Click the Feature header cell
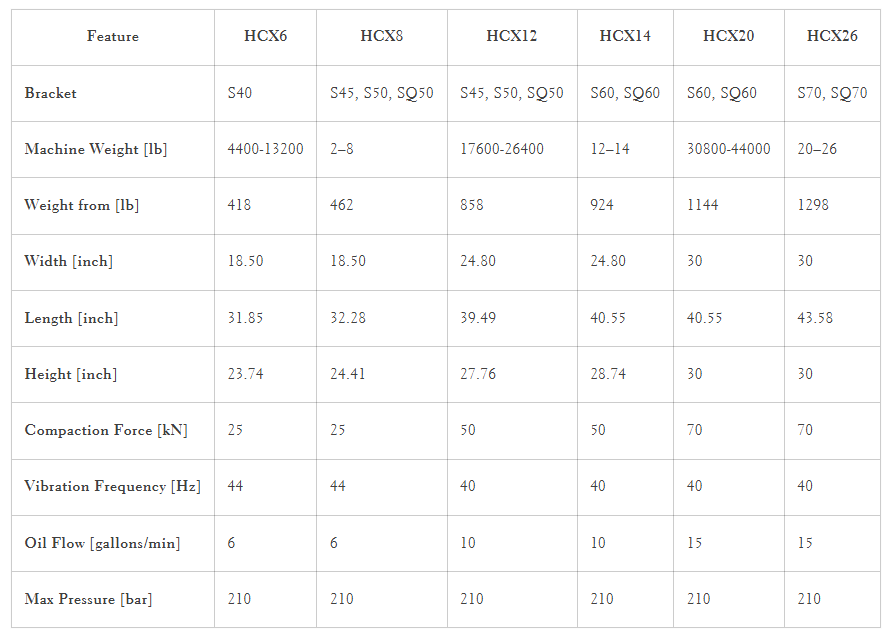Viewport: 887px width, 638px height. tap(113, 36)
